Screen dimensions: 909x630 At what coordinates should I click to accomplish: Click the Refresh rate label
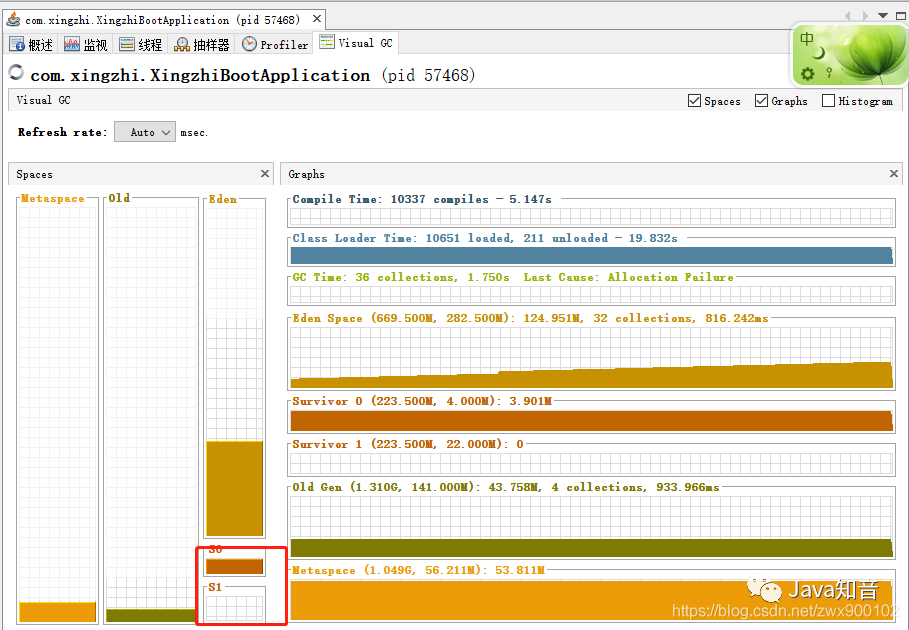click(62, 132)
